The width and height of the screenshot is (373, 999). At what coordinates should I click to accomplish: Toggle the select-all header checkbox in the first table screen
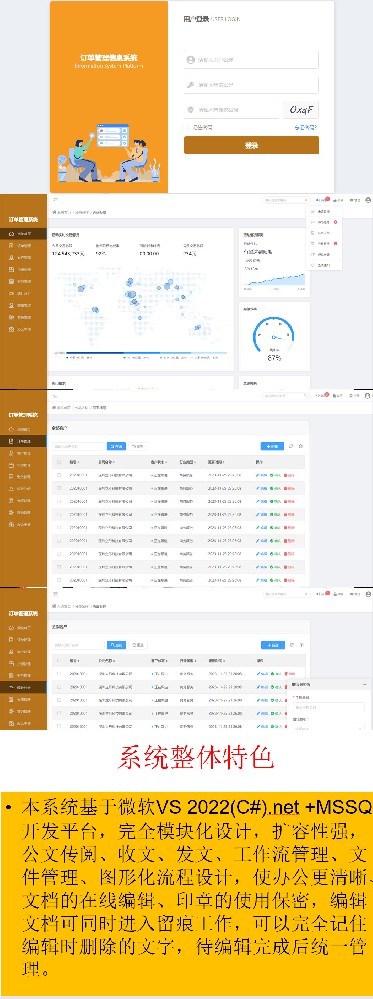pos(59,462)
